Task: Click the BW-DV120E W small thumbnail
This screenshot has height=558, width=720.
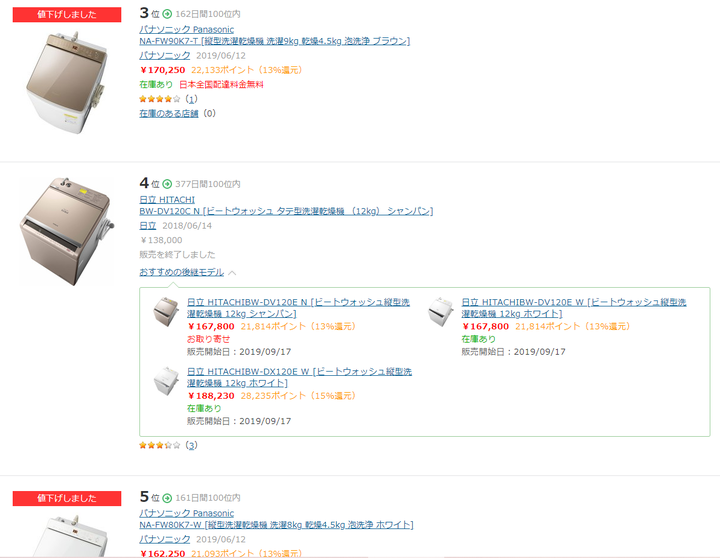Action: 440,312
